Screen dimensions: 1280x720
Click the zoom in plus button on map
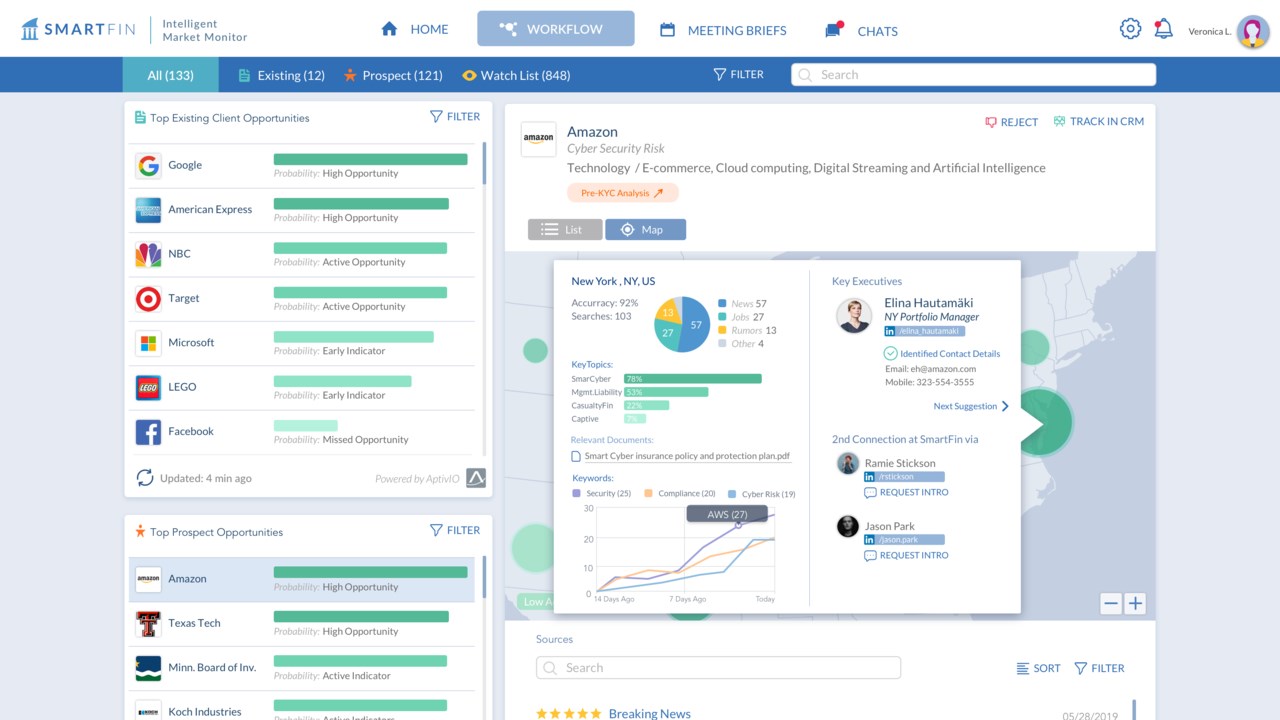click(x=1135, y=603)
